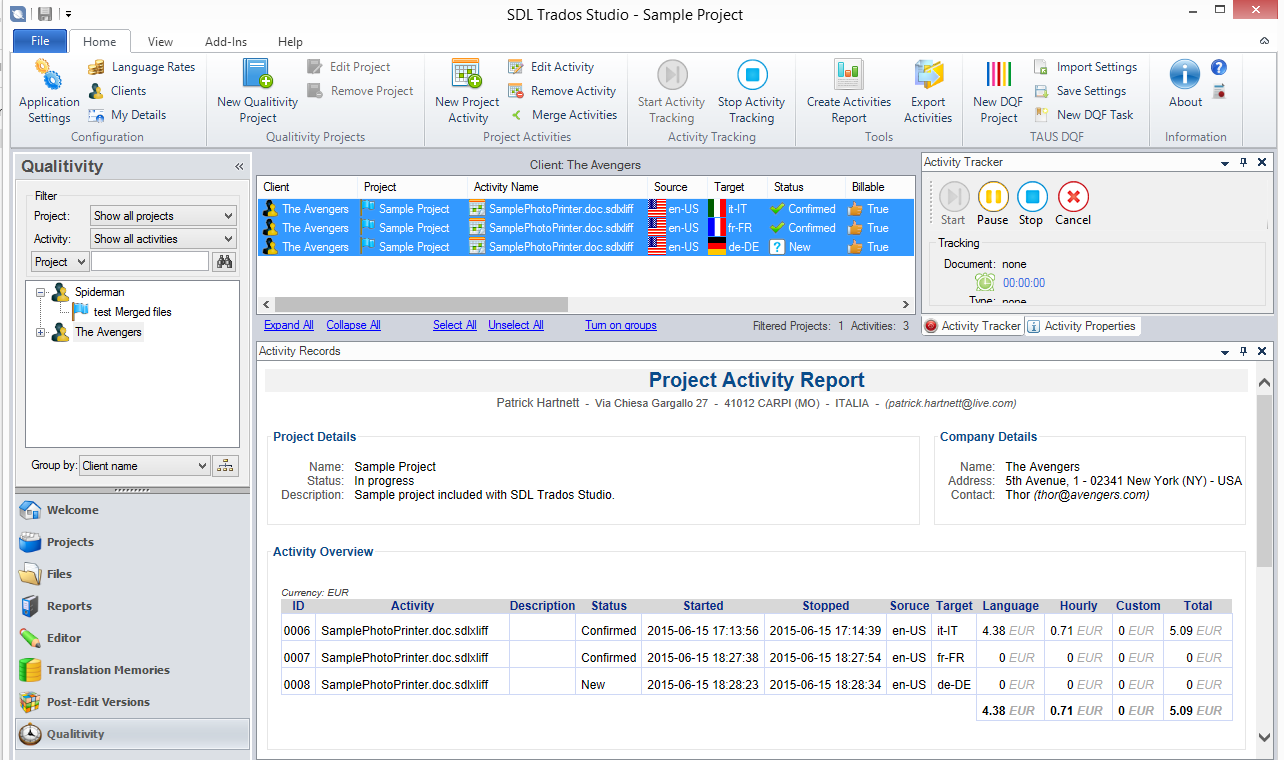Select the Activity Tracker tab
The width and height of the screenshot is (1284, 760).
pyautogui.click(x=973, y=326)
